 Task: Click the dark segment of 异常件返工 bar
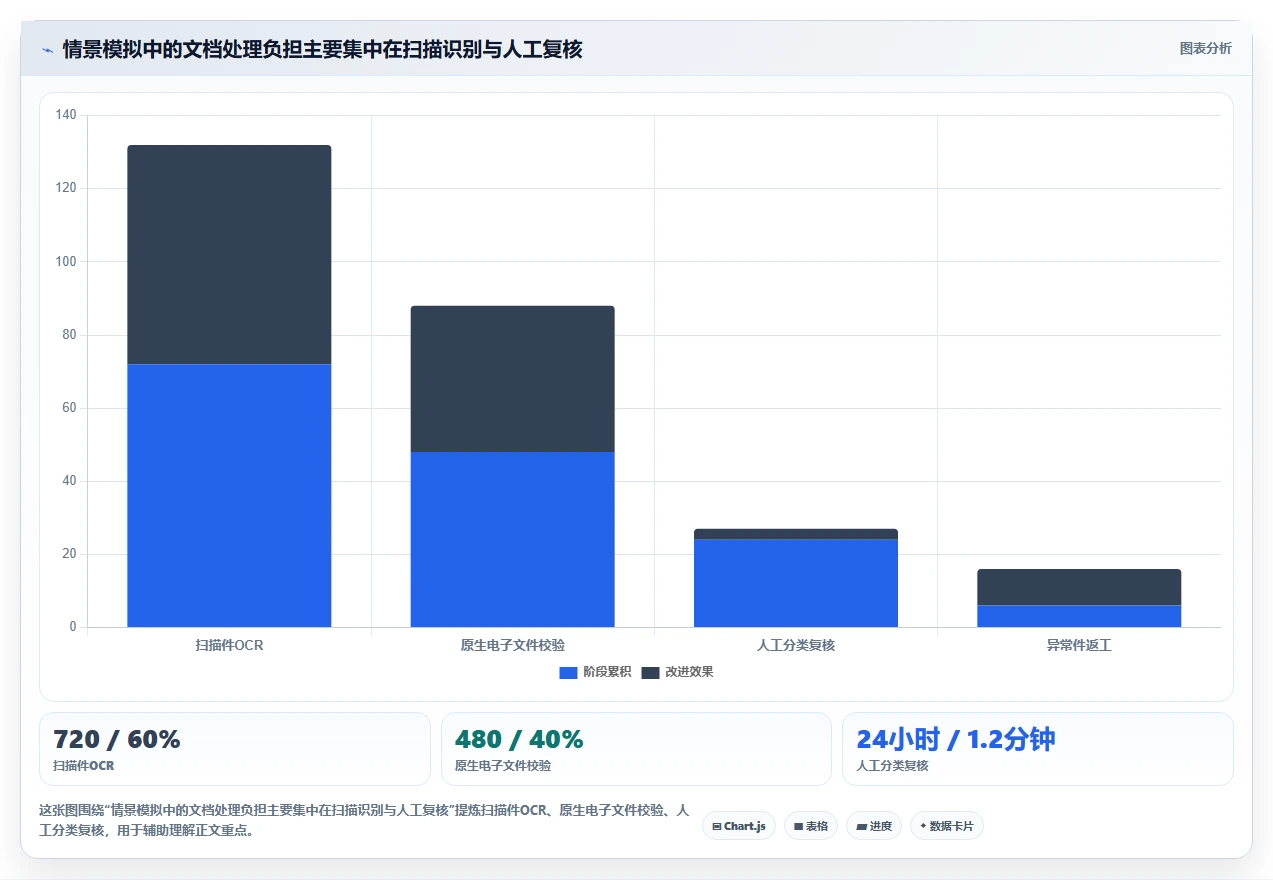click(1079, 587)
